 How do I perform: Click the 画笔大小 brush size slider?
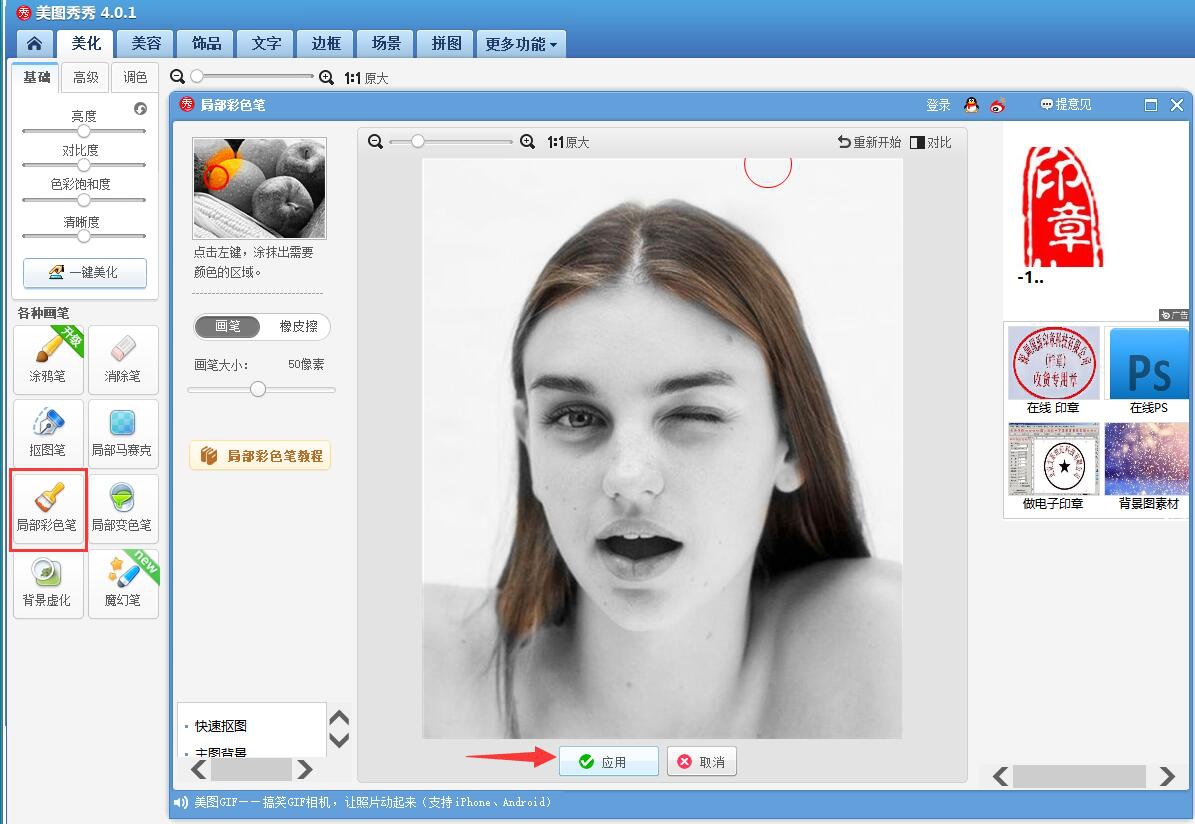[x=258, y=389]
